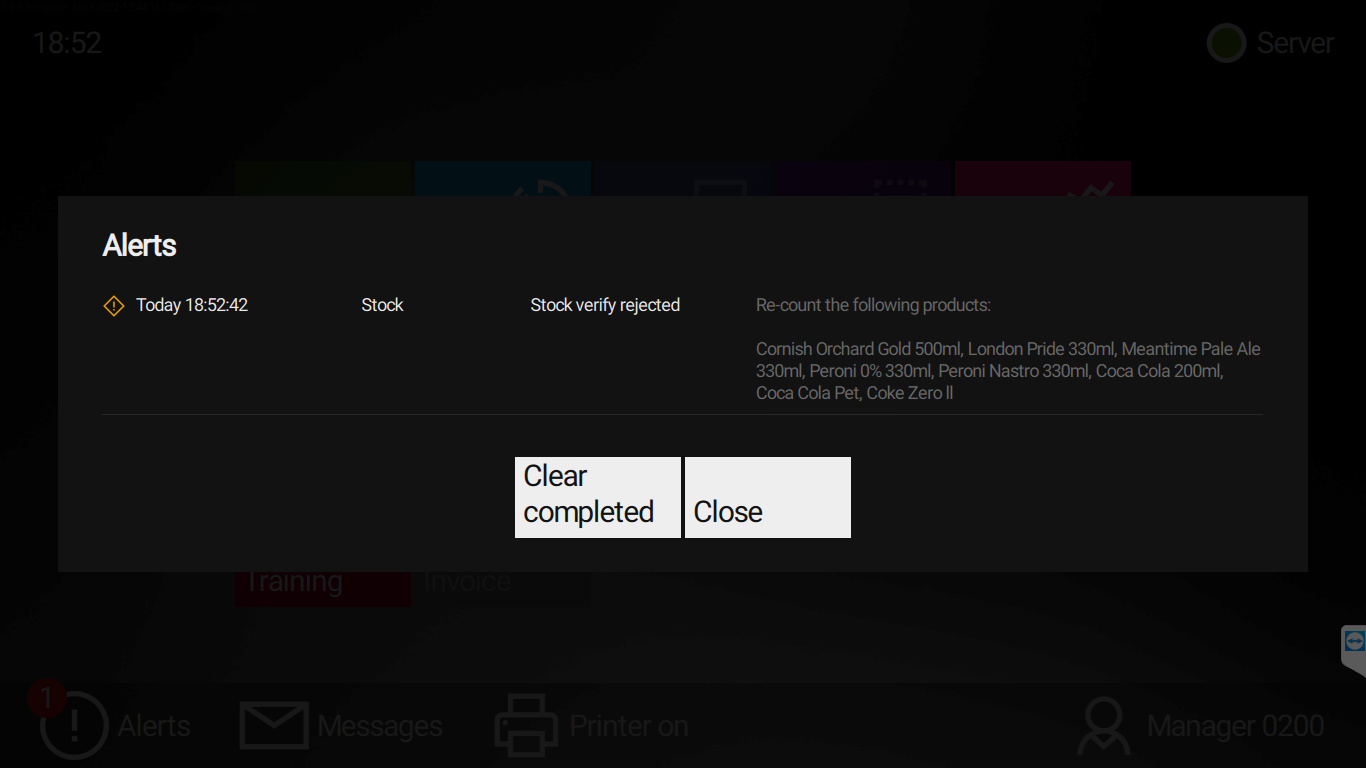The image size is (1366, 768).
Task: Open the TeamViewer side panel tab
Action: 1354,643
